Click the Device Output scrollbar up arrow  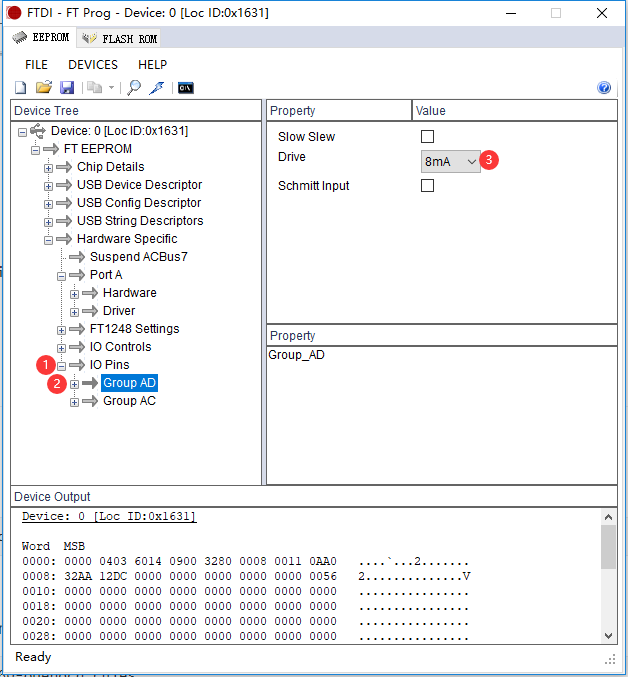click(x=608, y=517)
